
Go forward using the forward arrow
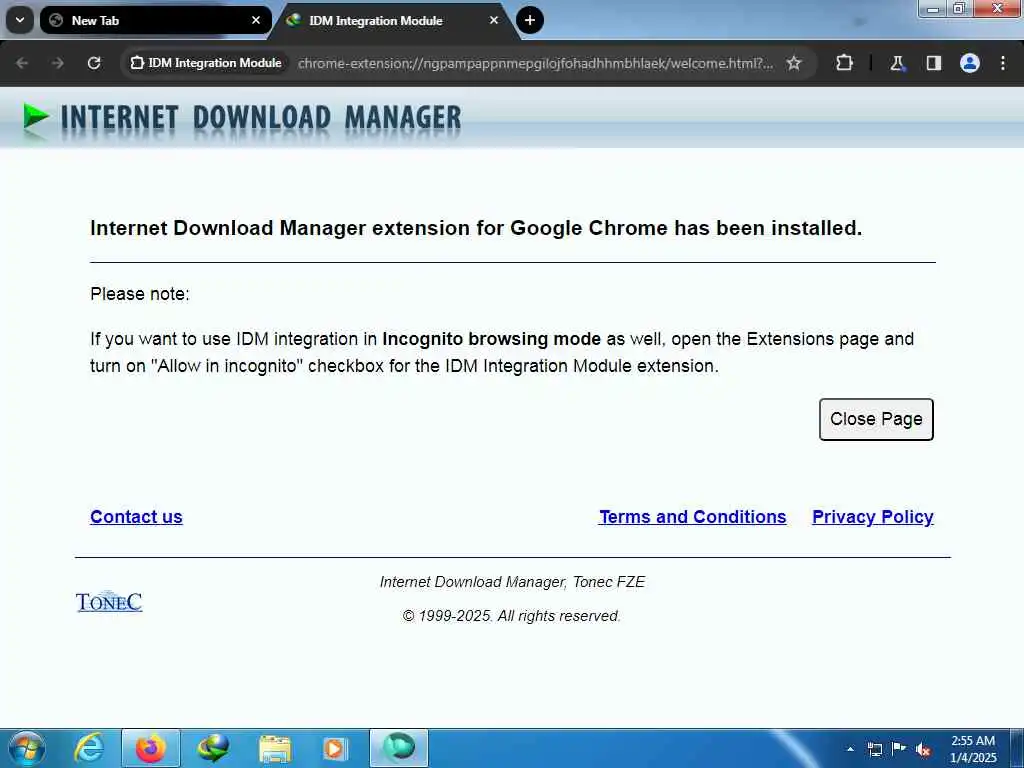[57, 63]
